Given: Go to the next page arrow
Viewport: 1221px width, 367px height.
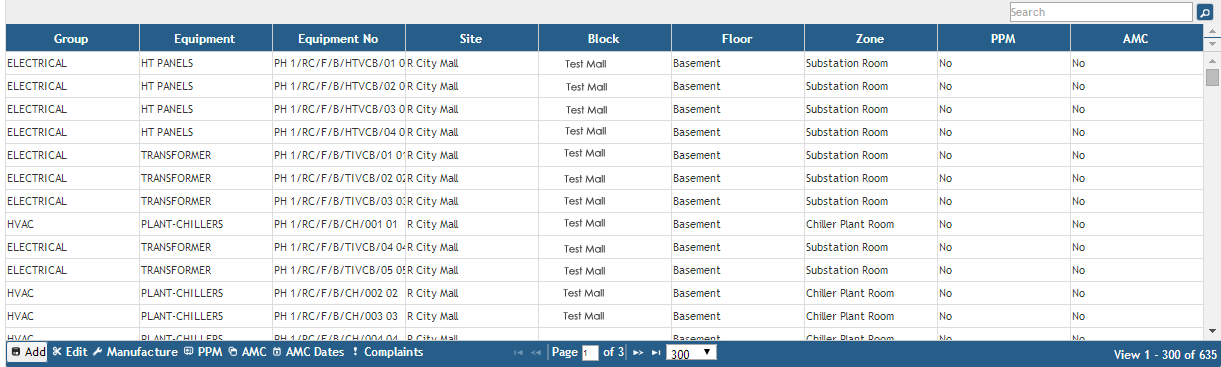Looking at the screenshot, I should click(x=638, y=353).
